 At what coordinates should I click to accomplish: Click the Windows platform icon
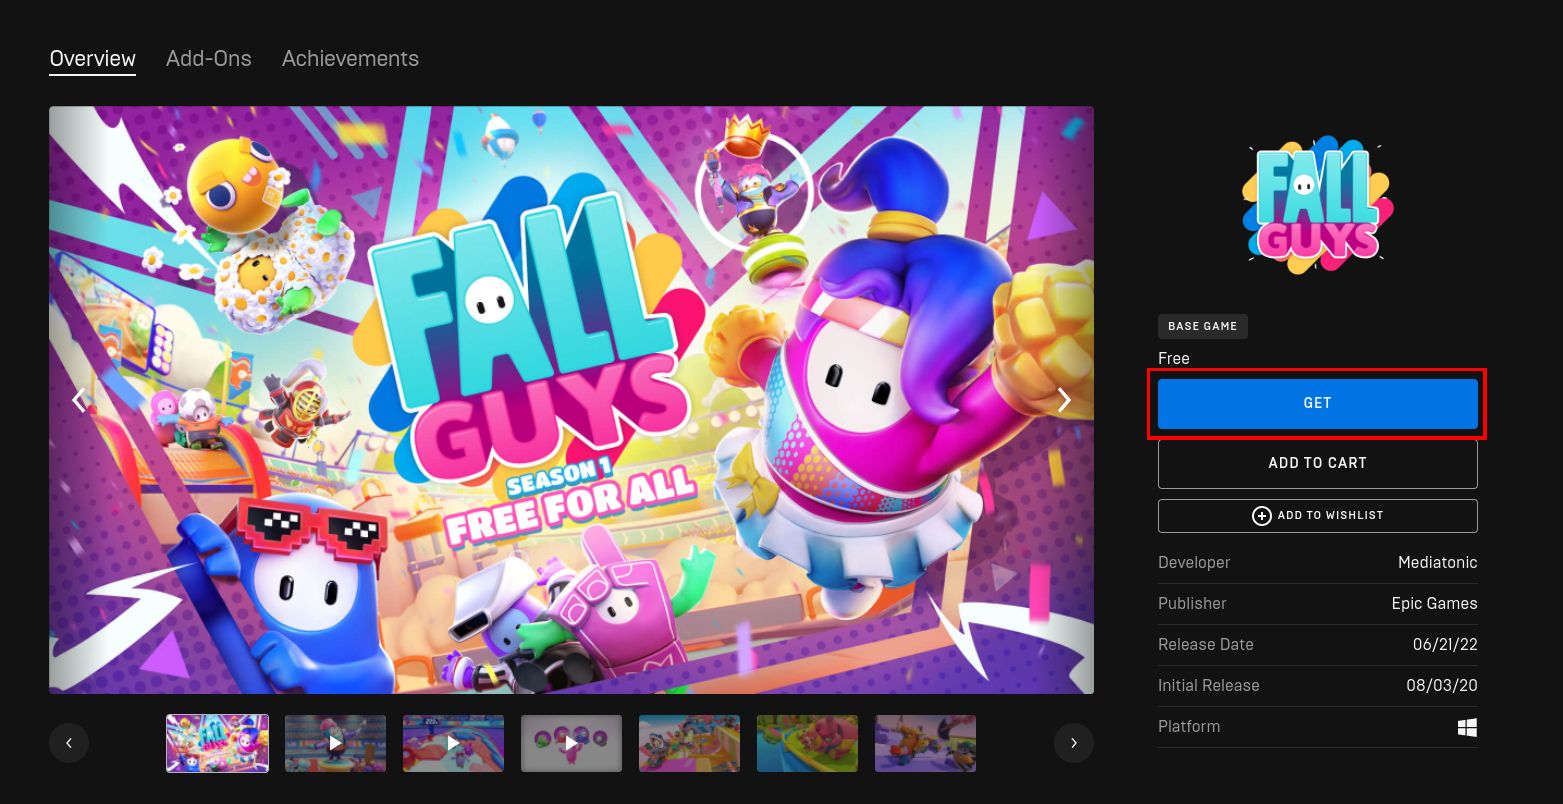1467,727
